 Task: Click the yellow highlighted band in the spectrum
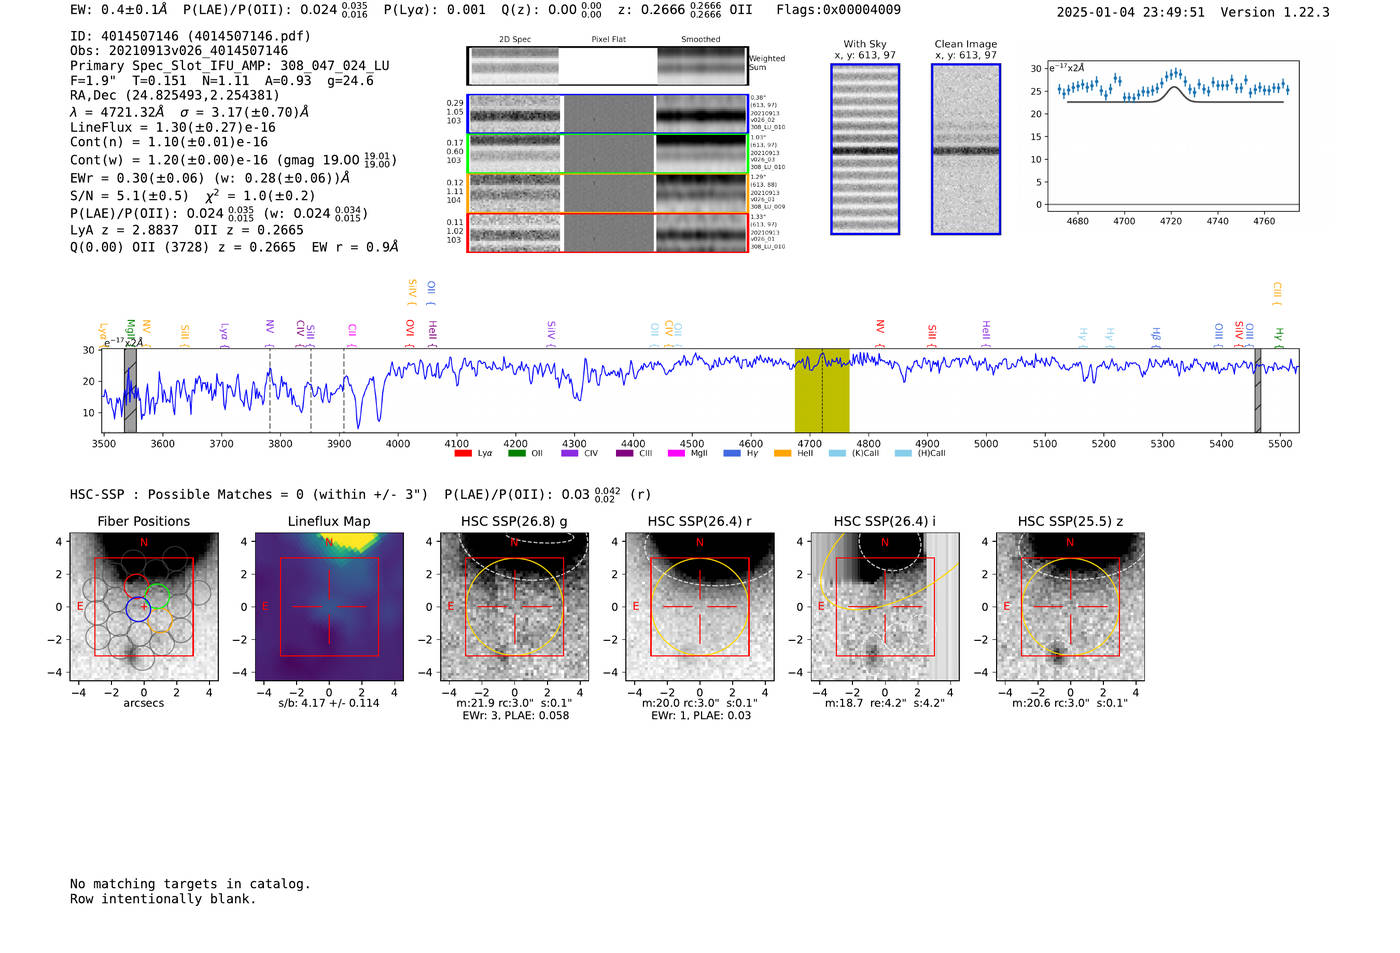822,391
